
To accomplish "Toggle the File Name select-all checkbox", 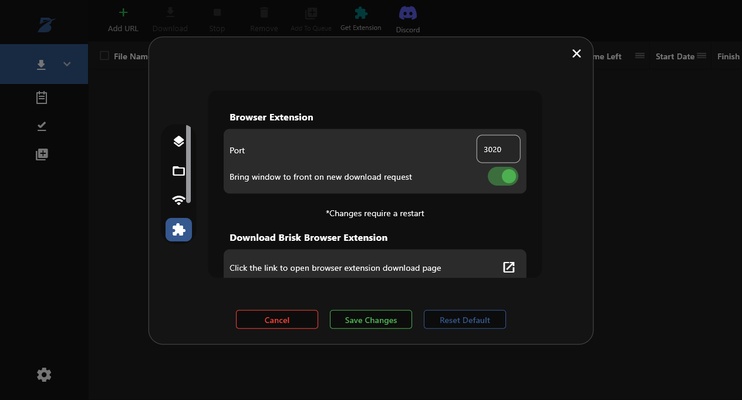I will coord(105,56).
